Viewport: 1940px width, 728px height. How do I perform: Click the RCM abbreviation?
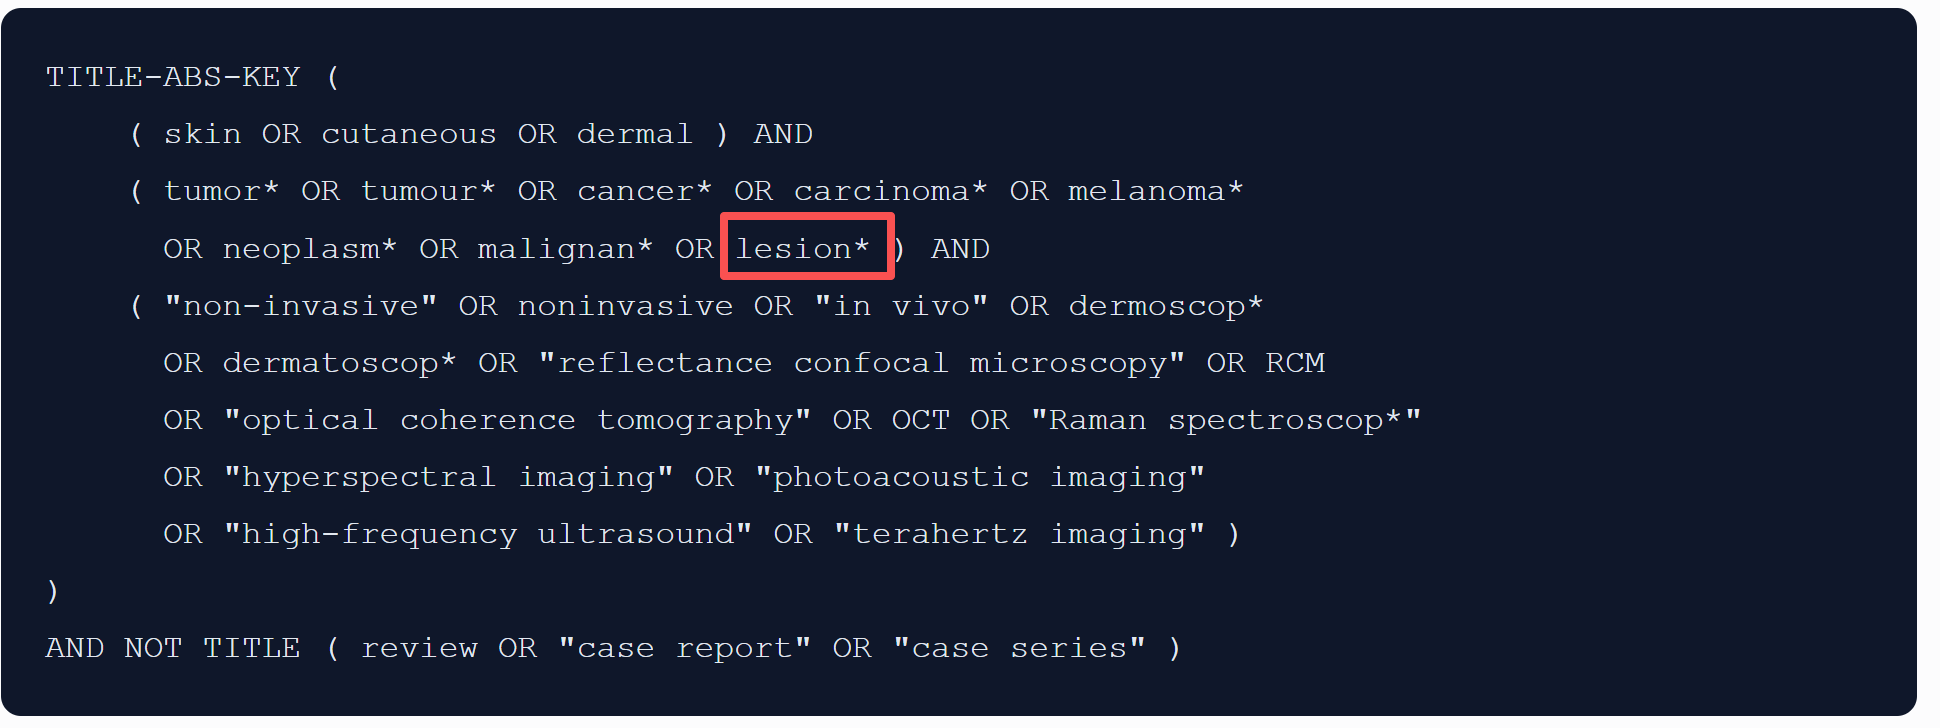click(1295, 363)
